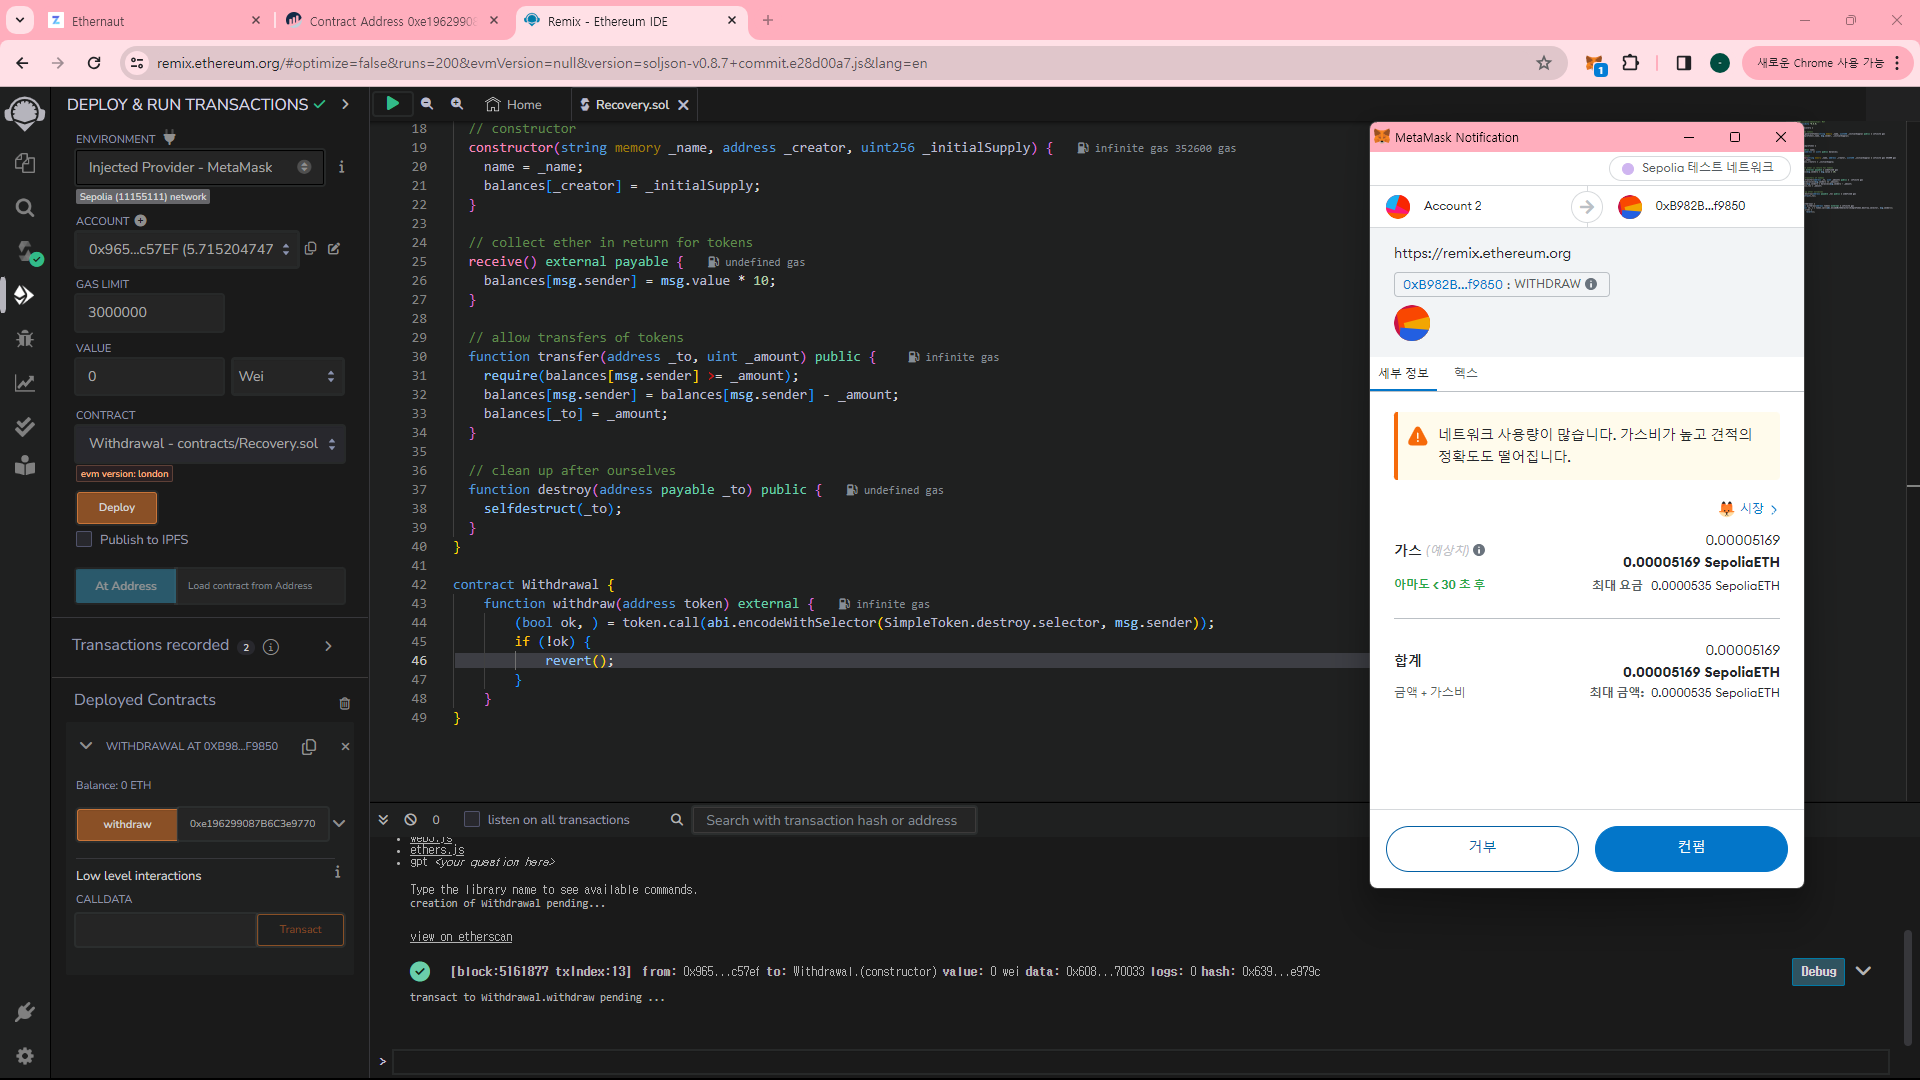Click terminal transaction search field

click(834, 820)
